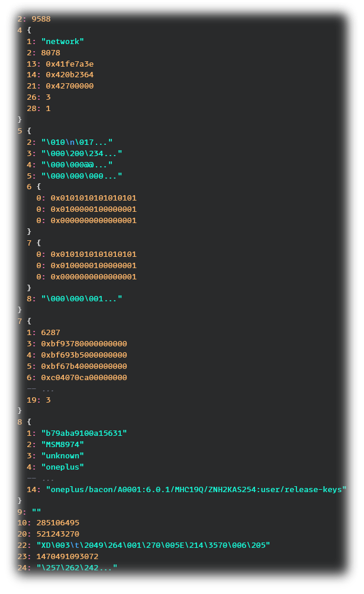The image size is (364, 594).
Task: Select the value 0x41fe7a3e on line 13
Action: pyautogui.click(x=70, y=64)
